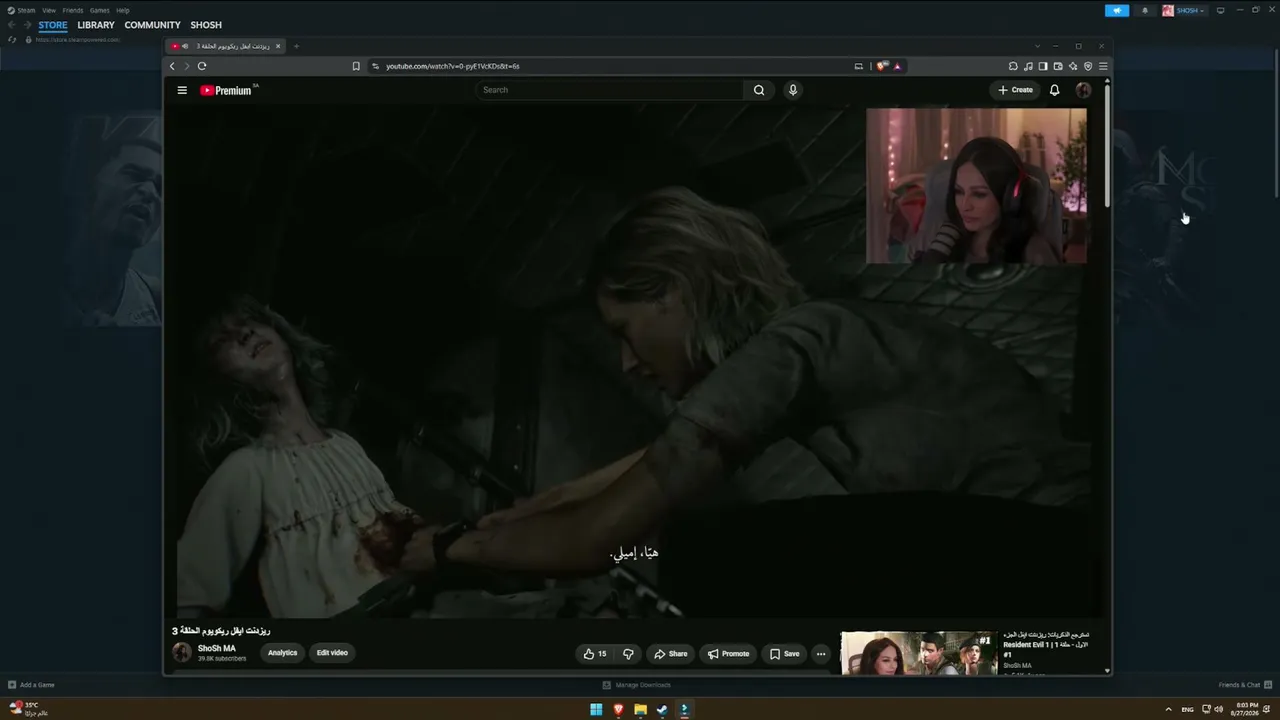
Task: Open the Steam icon on the taskbar
Action: click(662, 710)
